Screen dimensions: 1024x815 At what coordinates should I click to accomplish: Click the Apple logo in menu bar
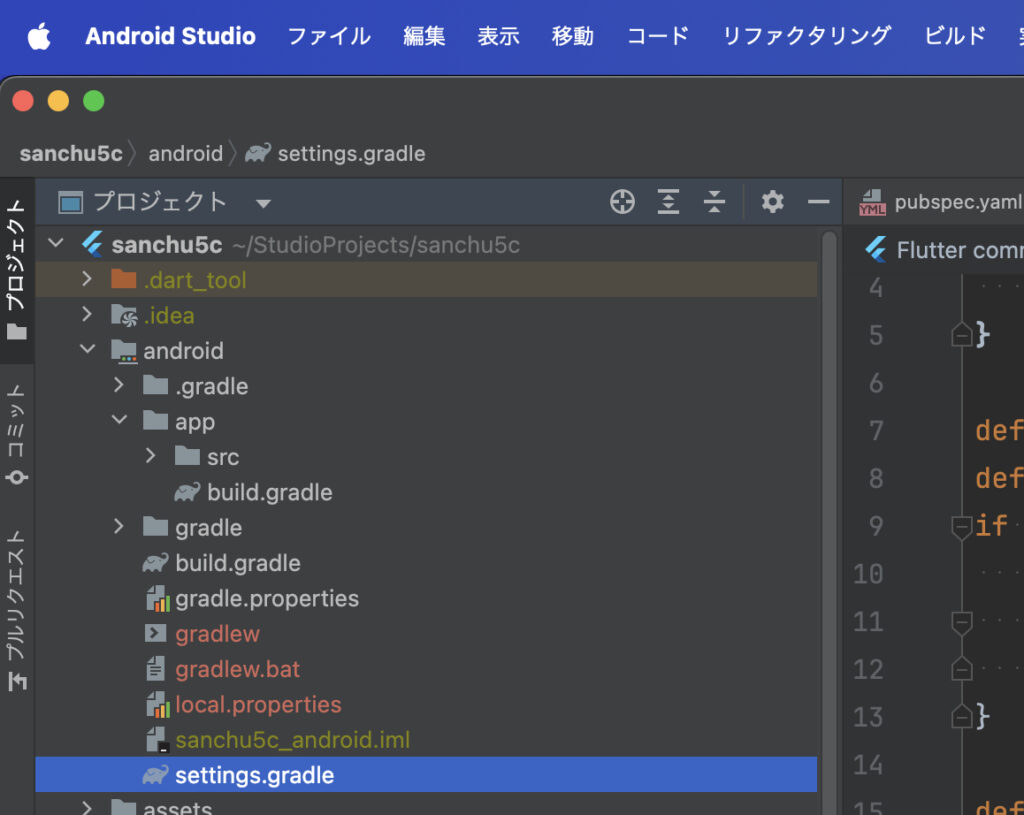pyautogui.click(x=39, y=37)
